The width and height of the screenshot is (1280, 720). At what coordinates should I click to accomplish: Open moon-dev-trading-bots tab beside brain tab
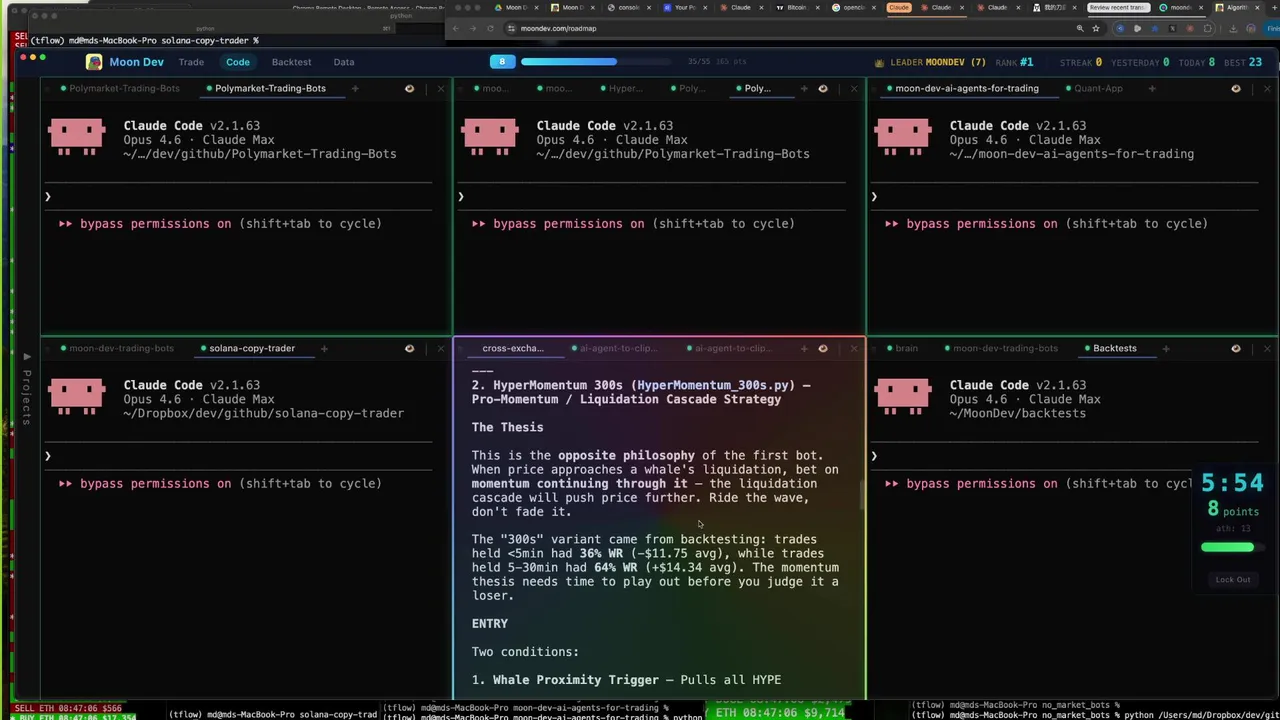click(1001, 348)
